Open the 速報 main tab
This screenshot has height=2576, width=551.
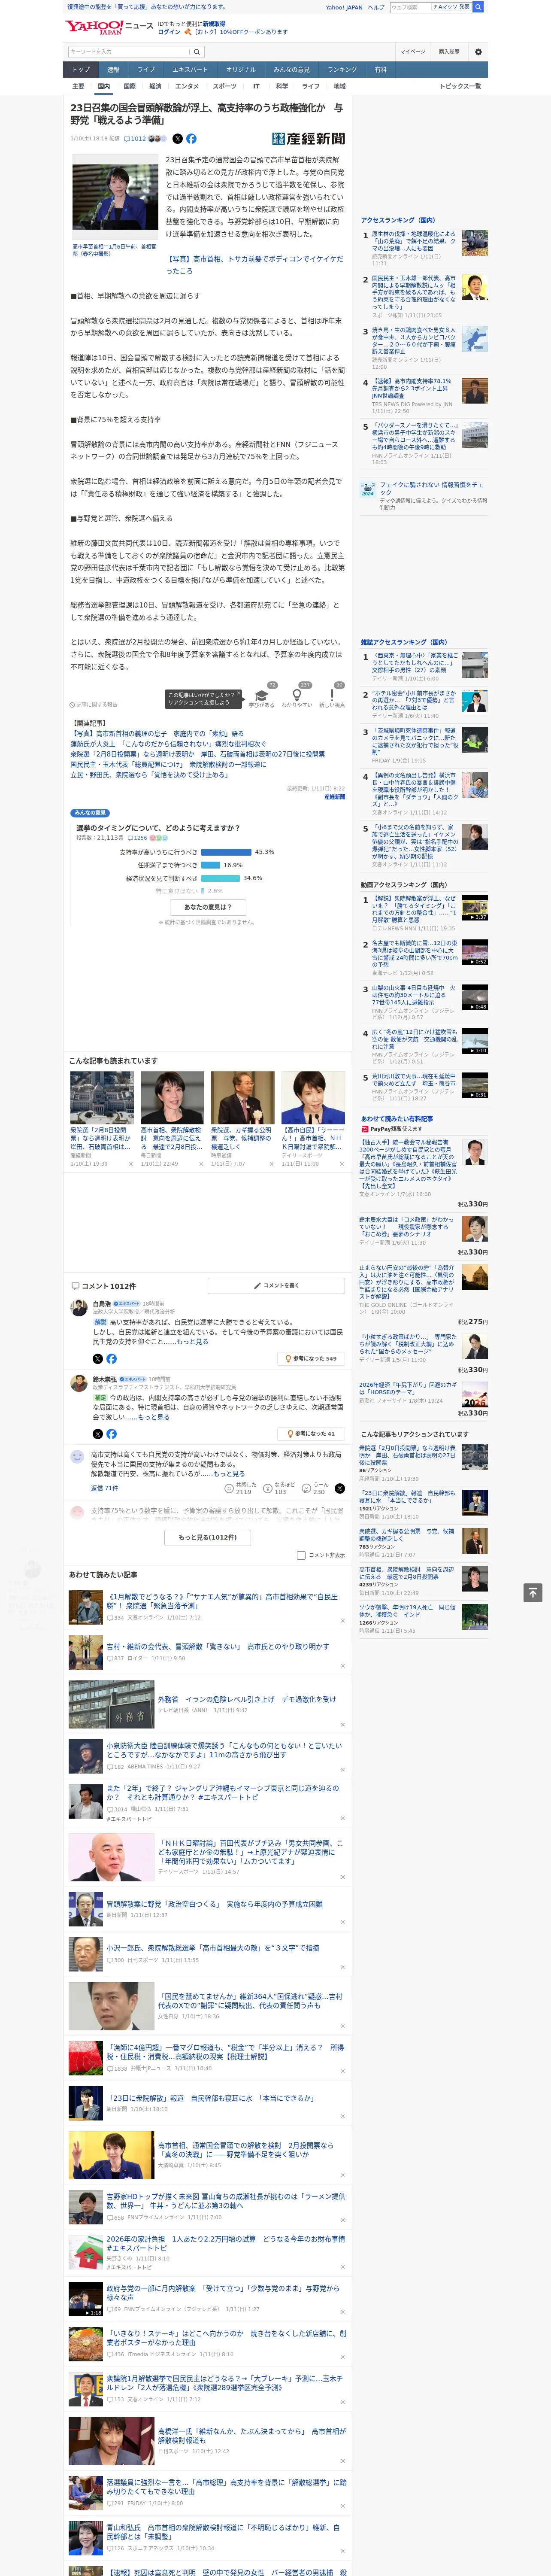pyautogui.click(x=113, y=70)
